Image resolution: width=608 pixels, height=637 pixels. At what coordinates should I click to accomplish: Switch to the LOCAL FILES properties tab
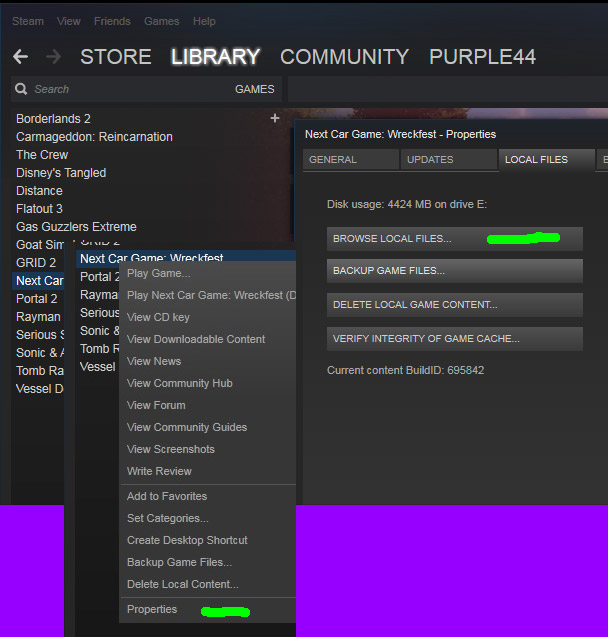click(x=547, y=159)
